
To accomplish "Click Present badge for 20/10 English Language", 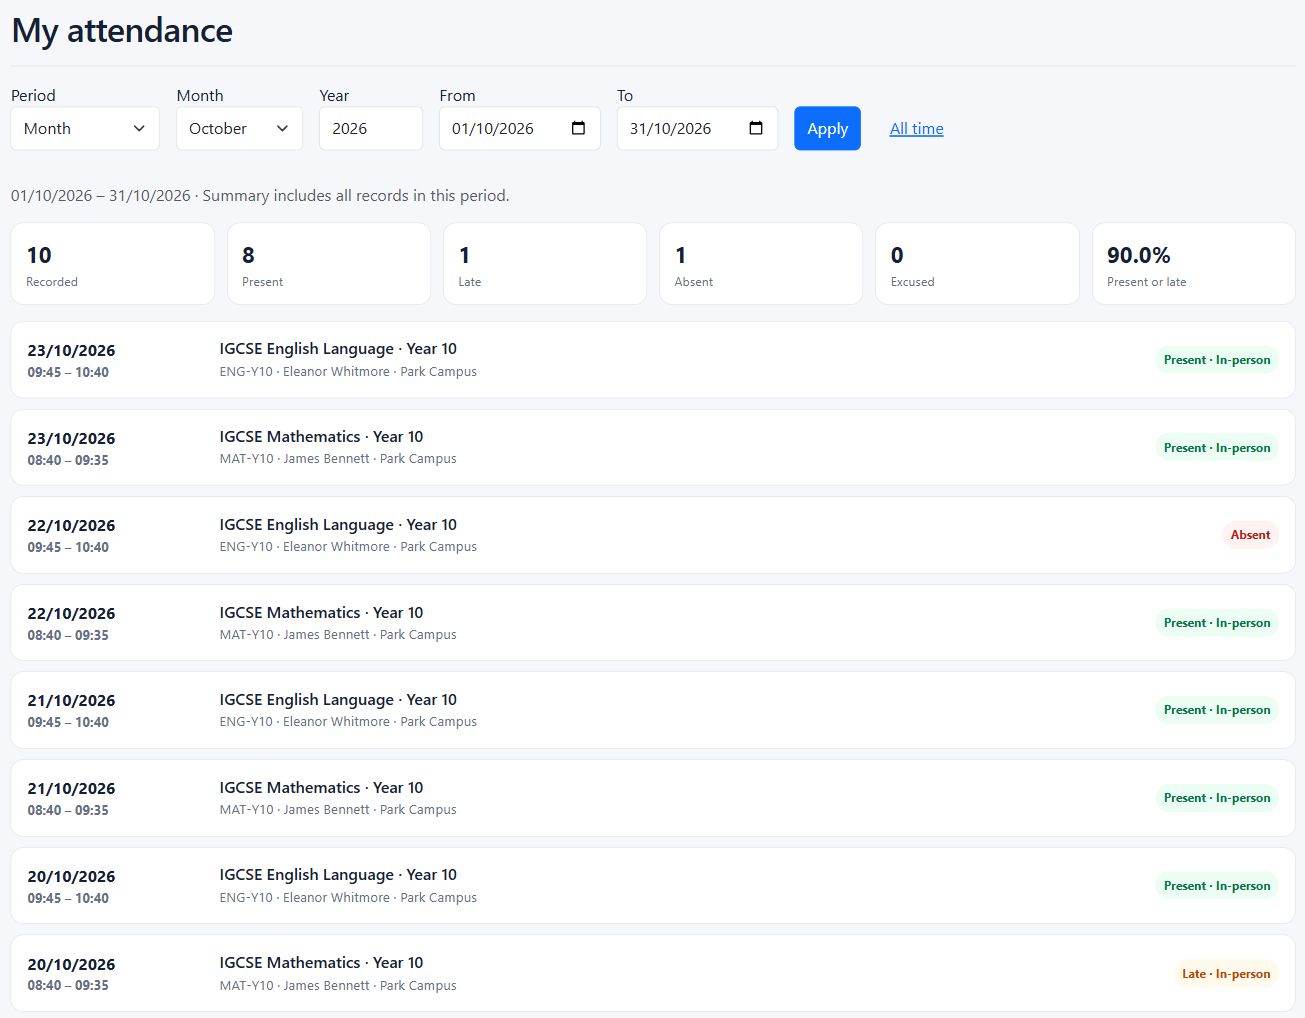I will 1217,886.
